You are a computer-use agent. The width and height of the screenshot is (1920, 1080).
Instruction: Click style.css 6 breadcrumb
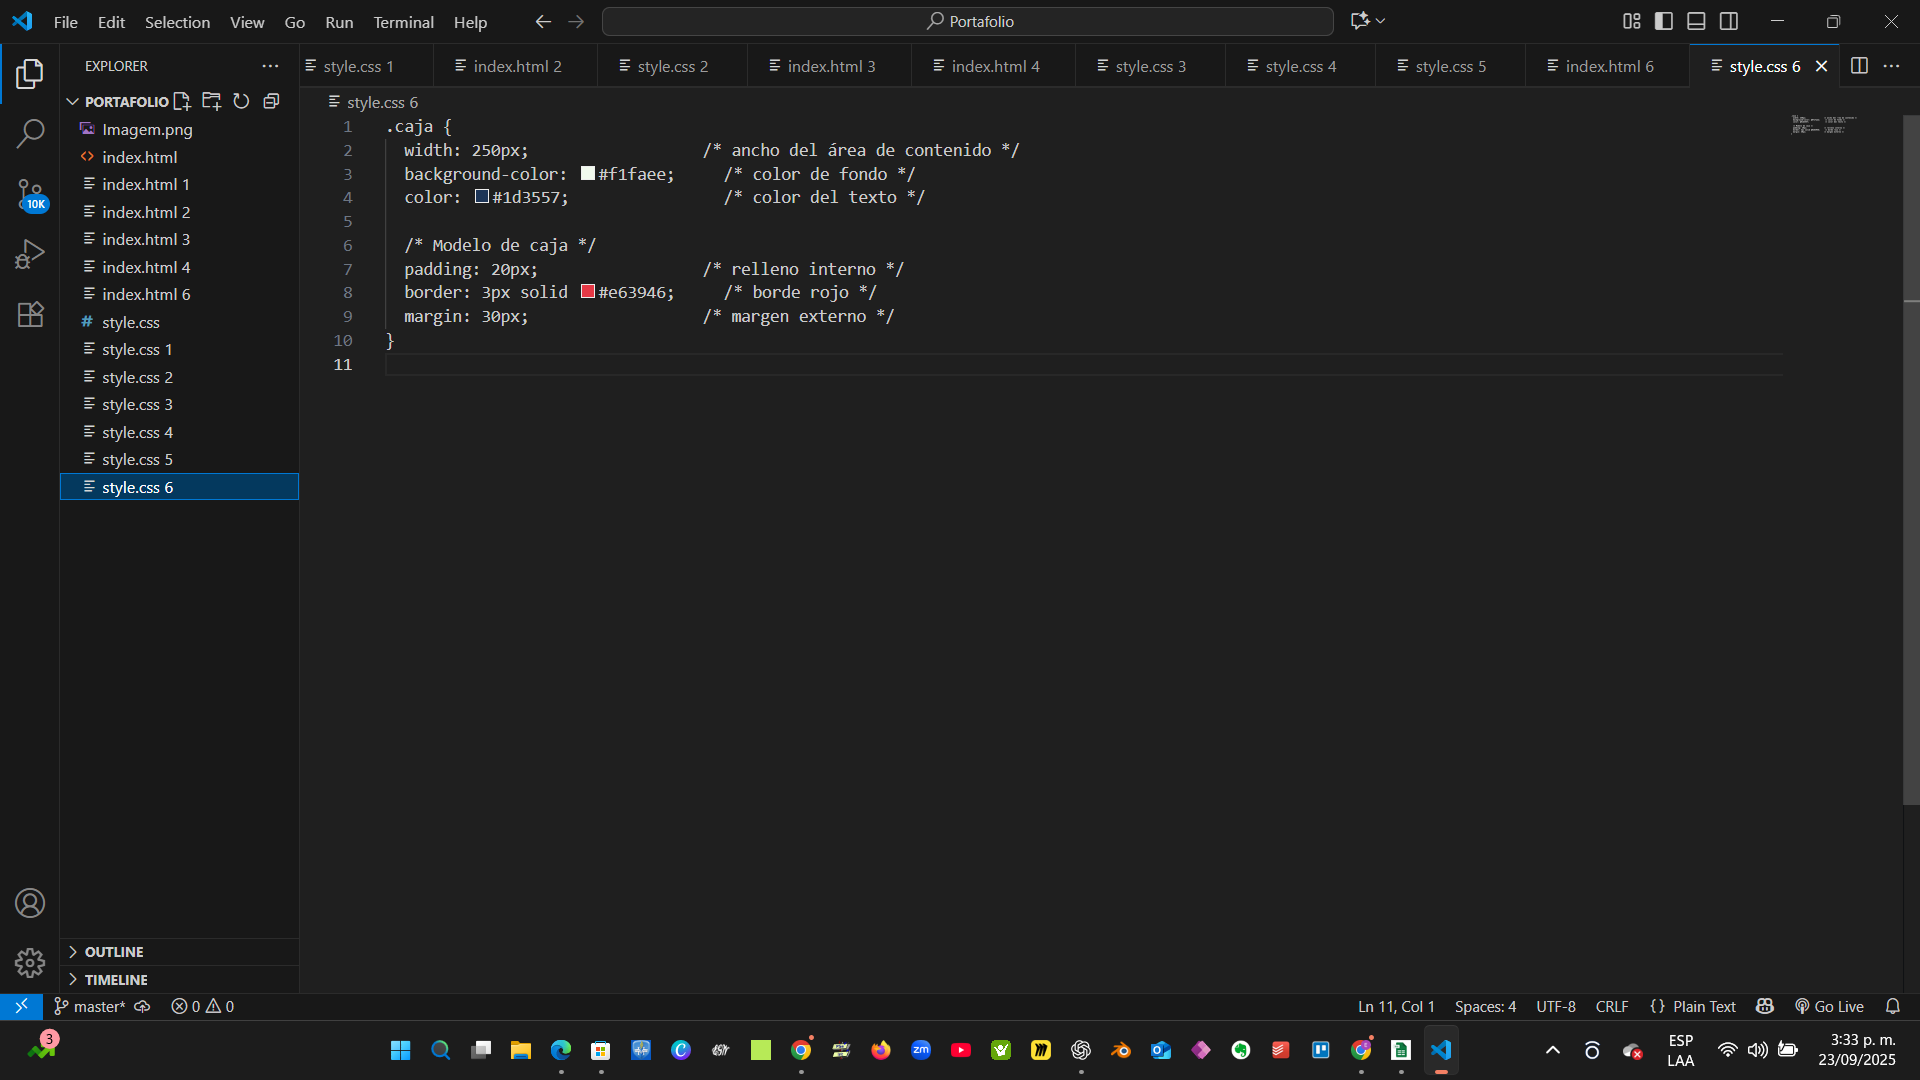373,102
